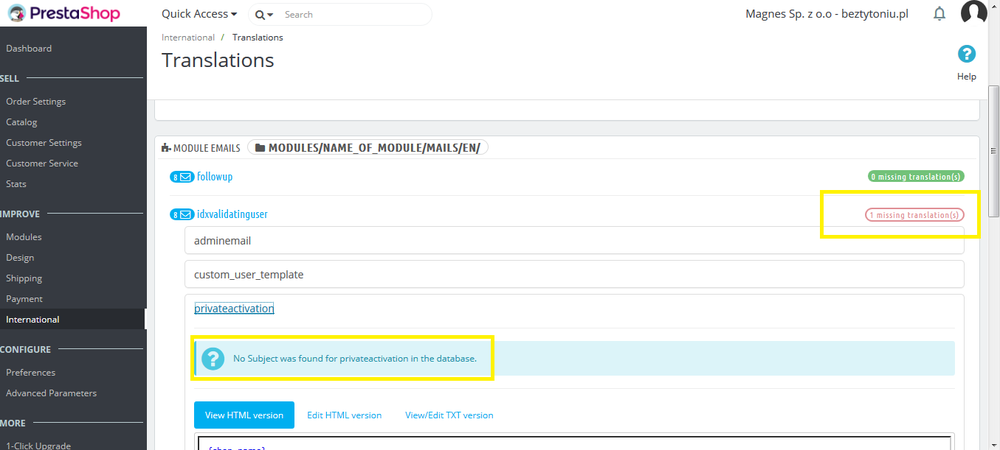Viewport: 1000px width, 450px height.
Task: Open Stats menu
Action: point(16,184)
